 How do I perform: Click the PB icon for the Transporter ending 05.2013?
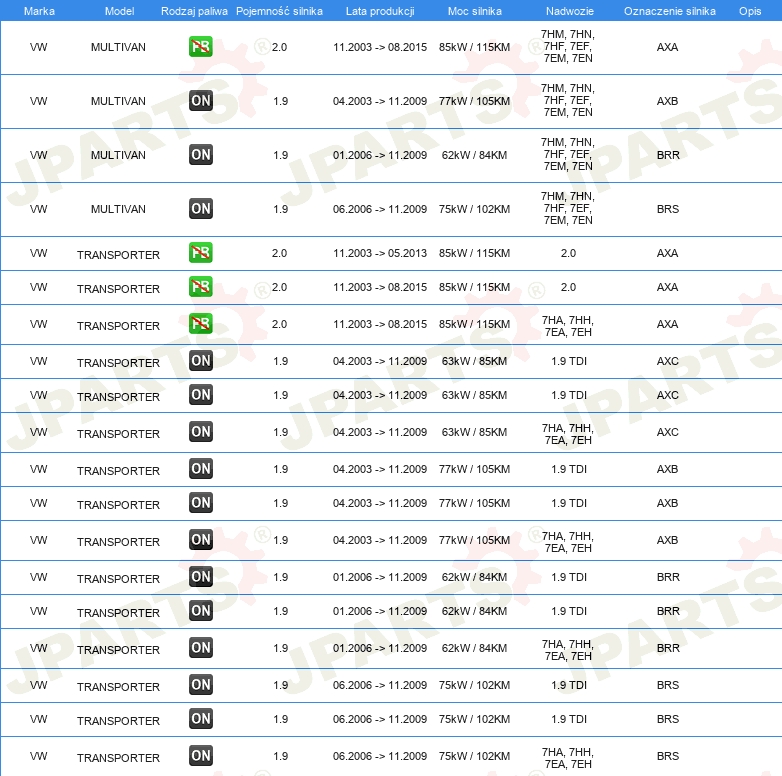point(201,253)
